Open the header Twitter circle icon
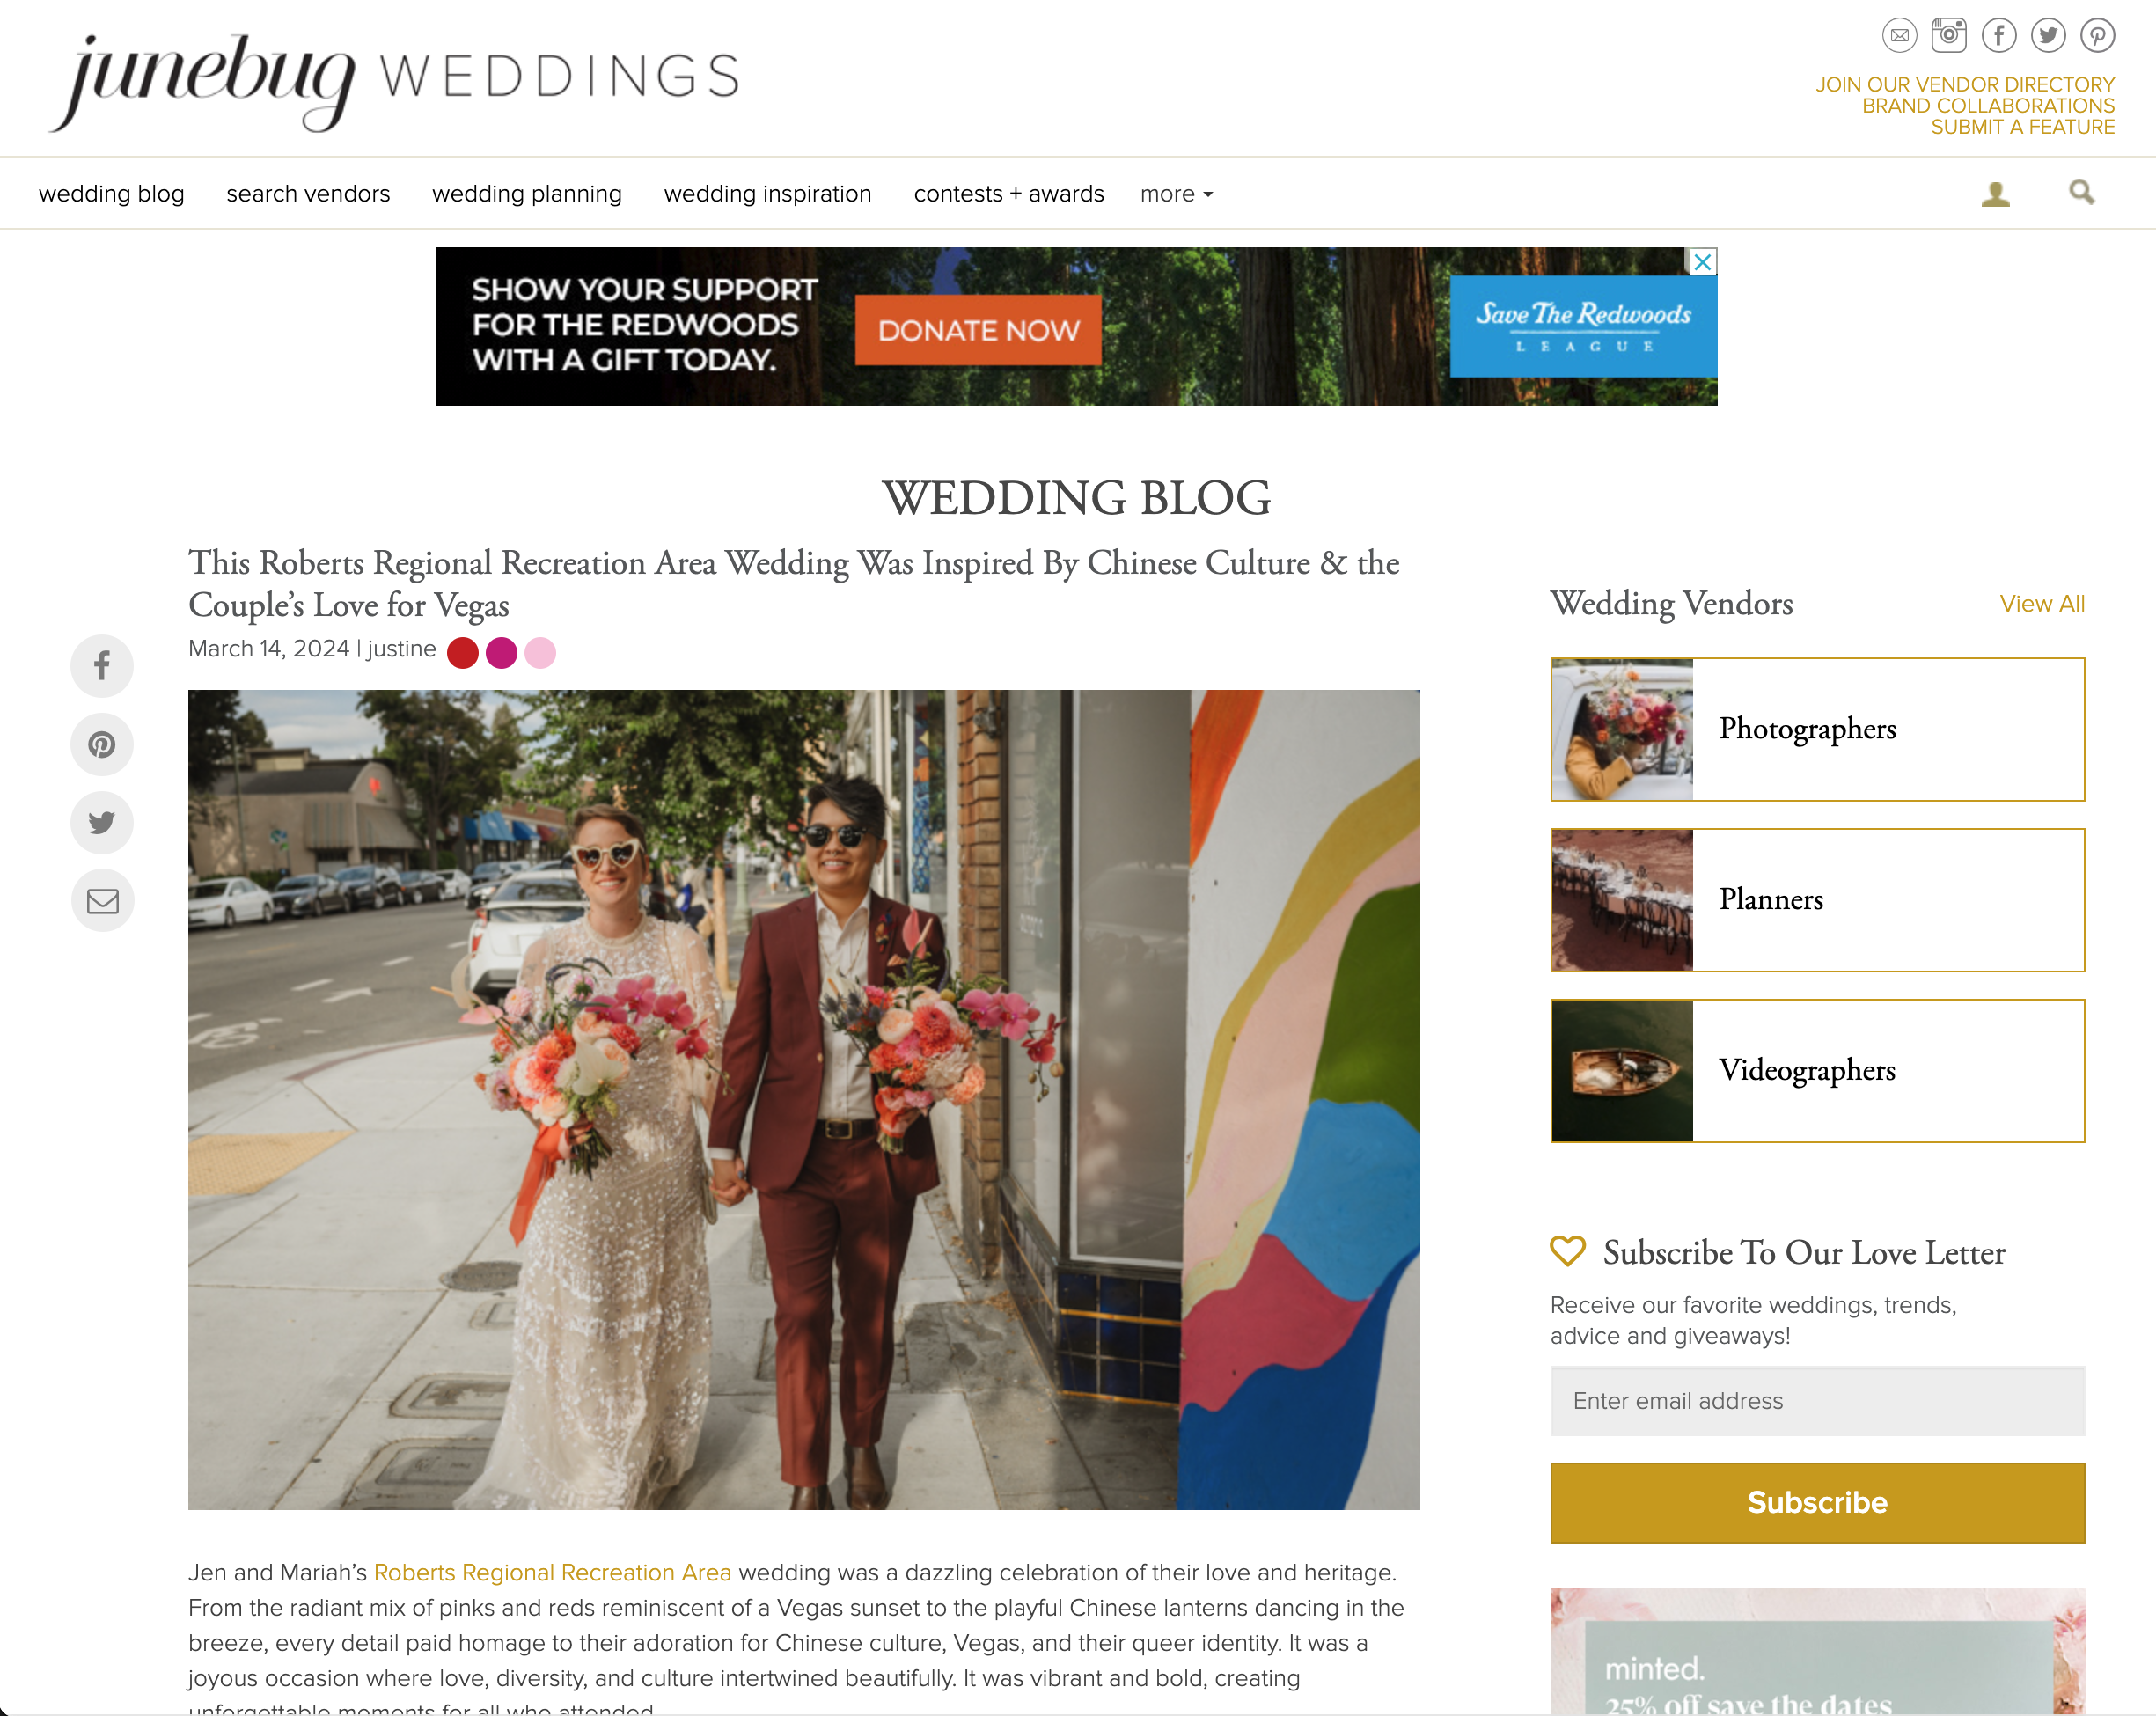This screenshot has height=1716, width=2156. point(2048,36)
